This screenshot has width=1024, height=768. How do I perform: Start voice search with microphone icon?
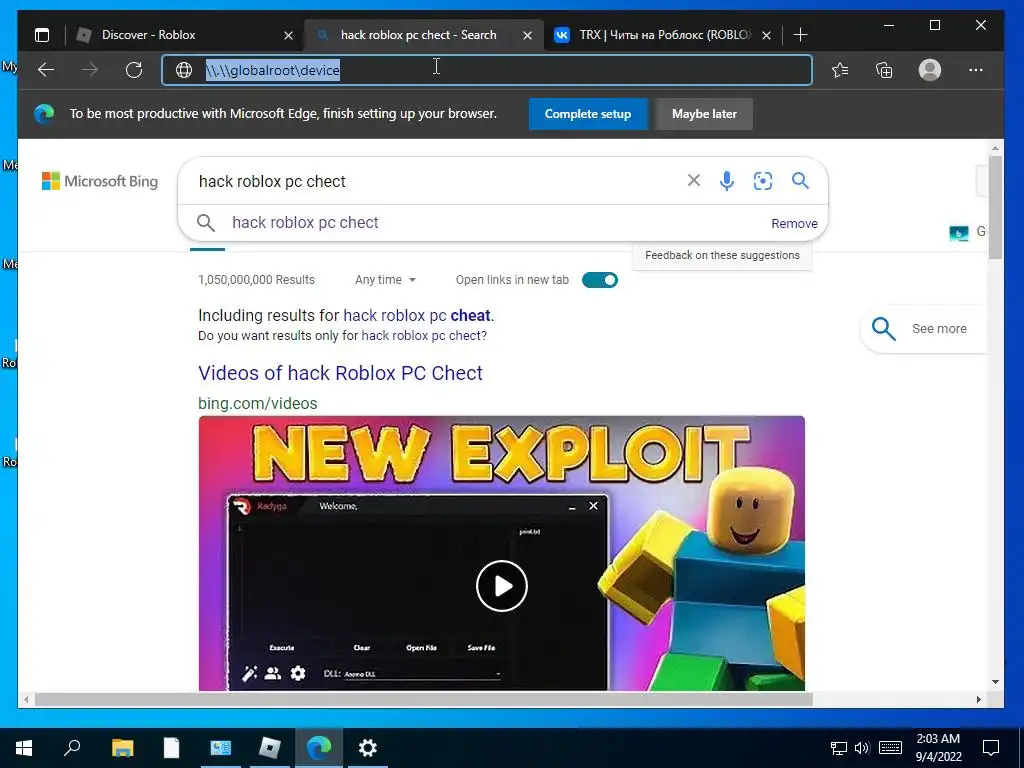[727, 180]
